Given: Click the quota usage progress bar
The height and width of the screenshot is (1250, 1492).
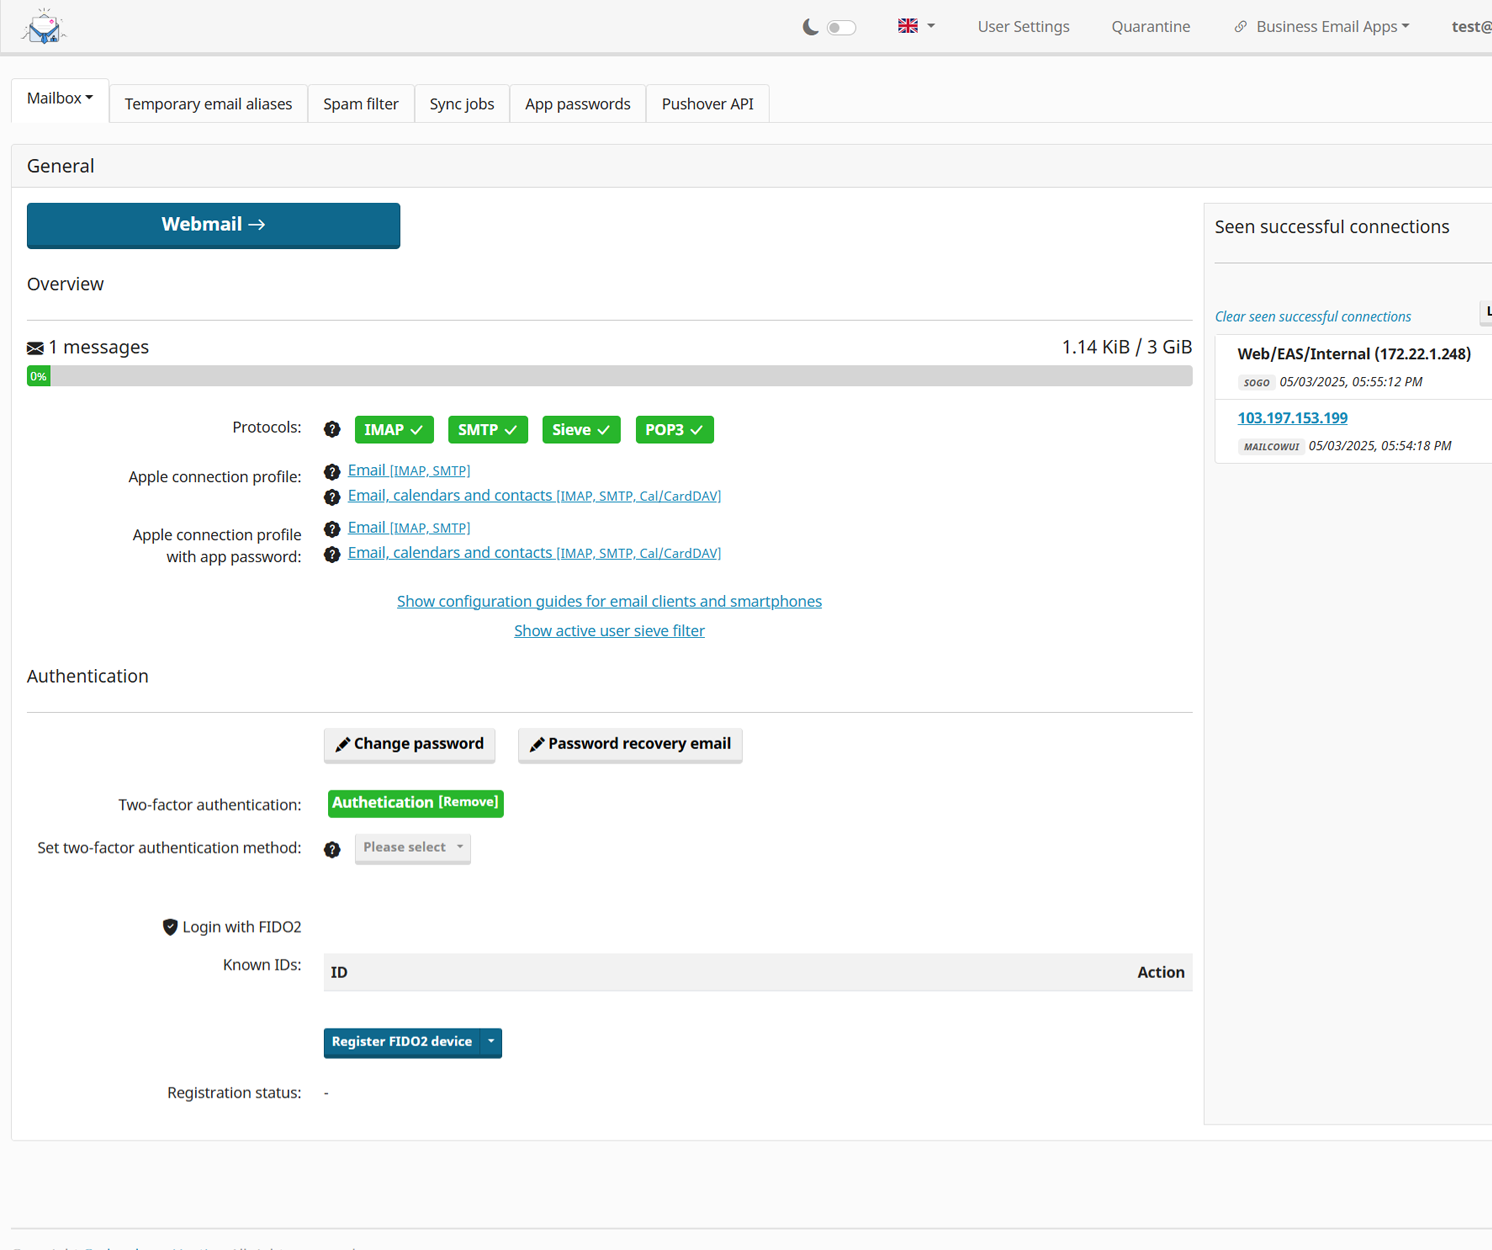Looking at the screenshot, I should (609, 376).
